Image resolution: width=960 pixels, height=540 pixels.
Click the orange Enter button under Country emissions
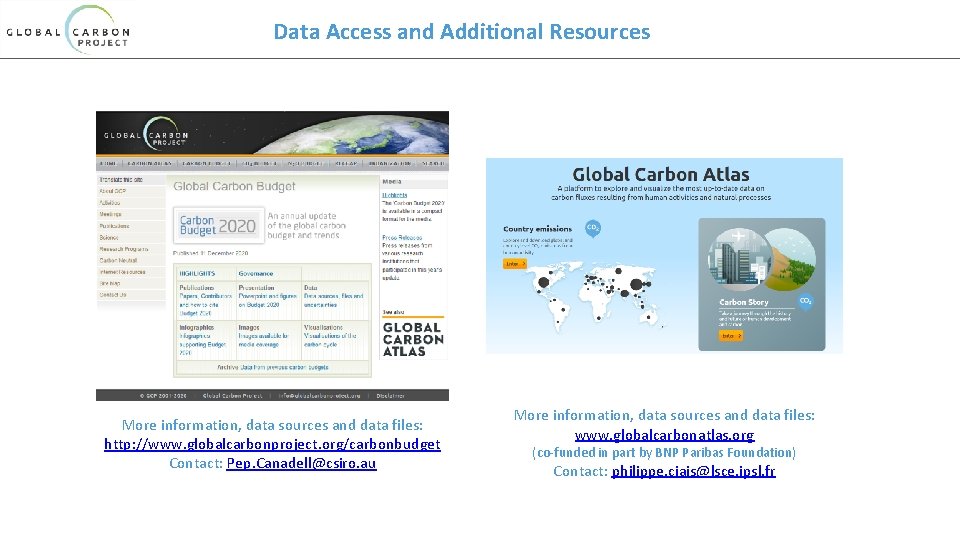pos(515,264)
